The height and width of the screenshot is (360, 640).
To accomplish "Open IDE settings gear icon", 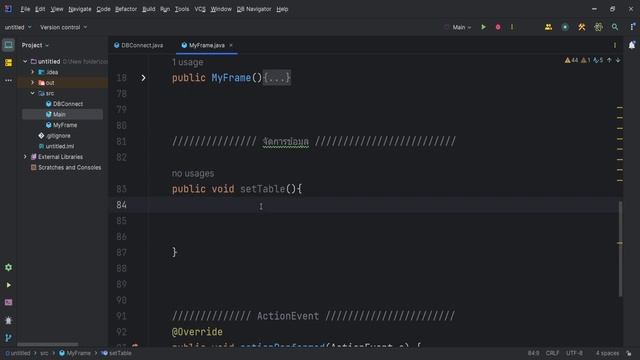I will 598,27.
